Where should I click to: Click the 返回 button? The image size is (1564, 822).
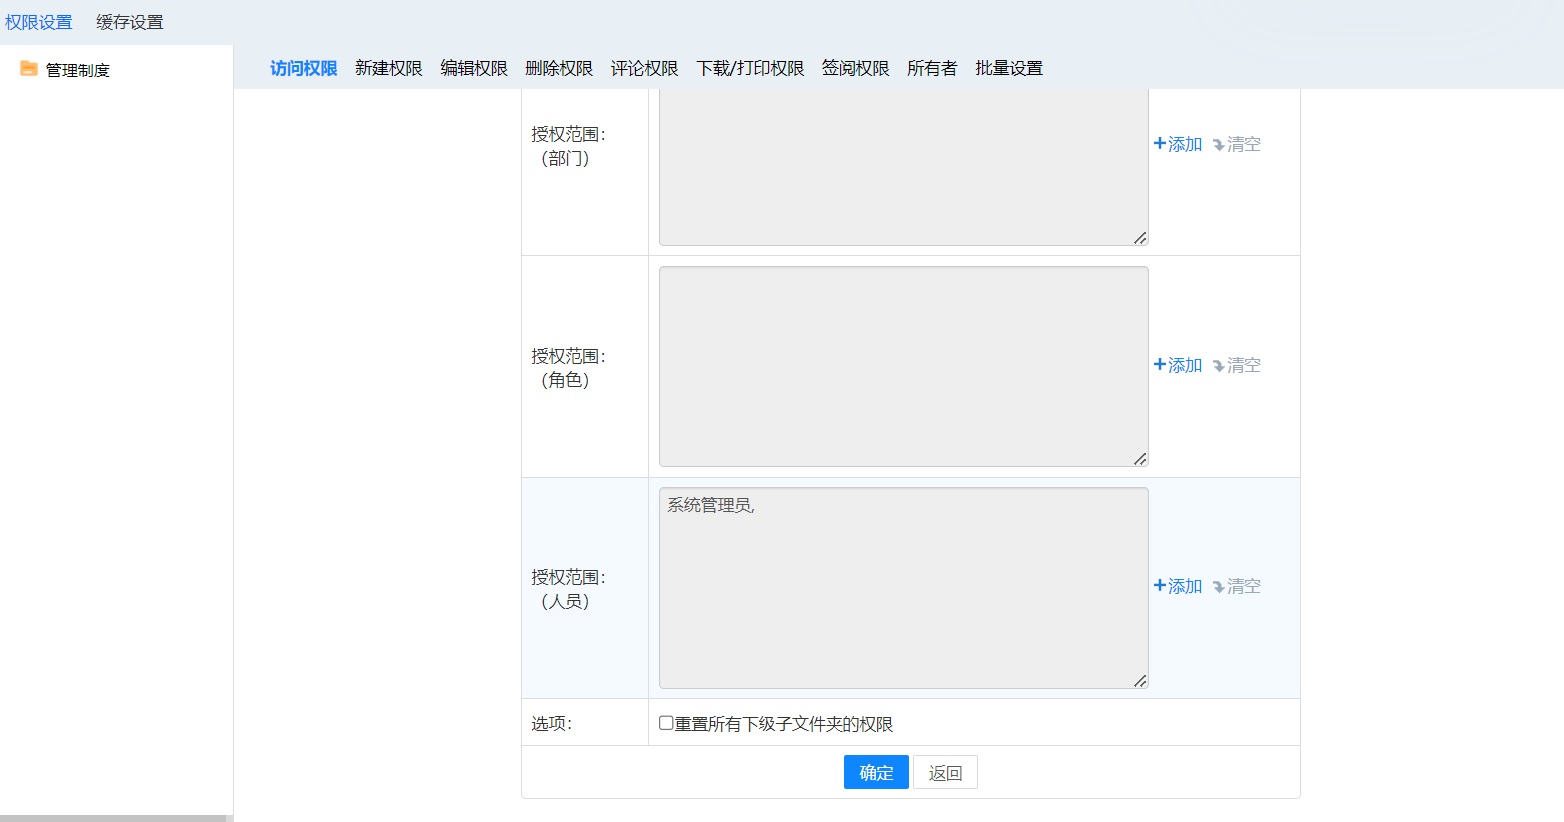tap(945, 772)
